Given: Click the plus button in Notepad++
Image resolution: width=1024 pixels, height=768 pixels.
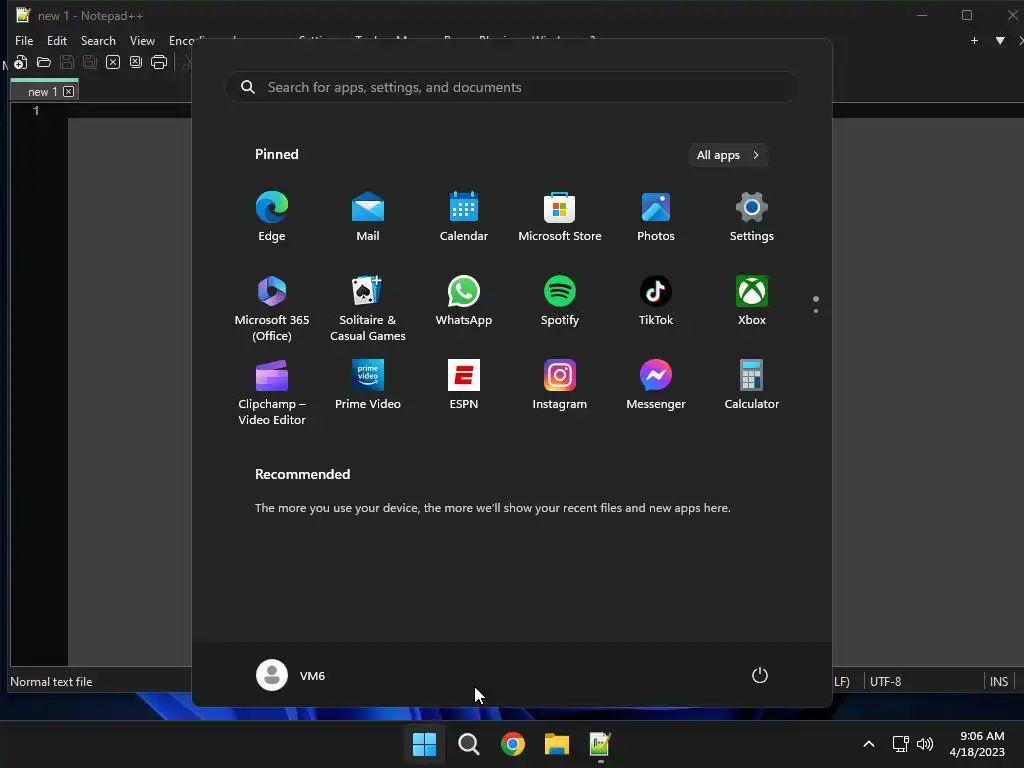Looking at the screenshot, I should coord(974,40).
